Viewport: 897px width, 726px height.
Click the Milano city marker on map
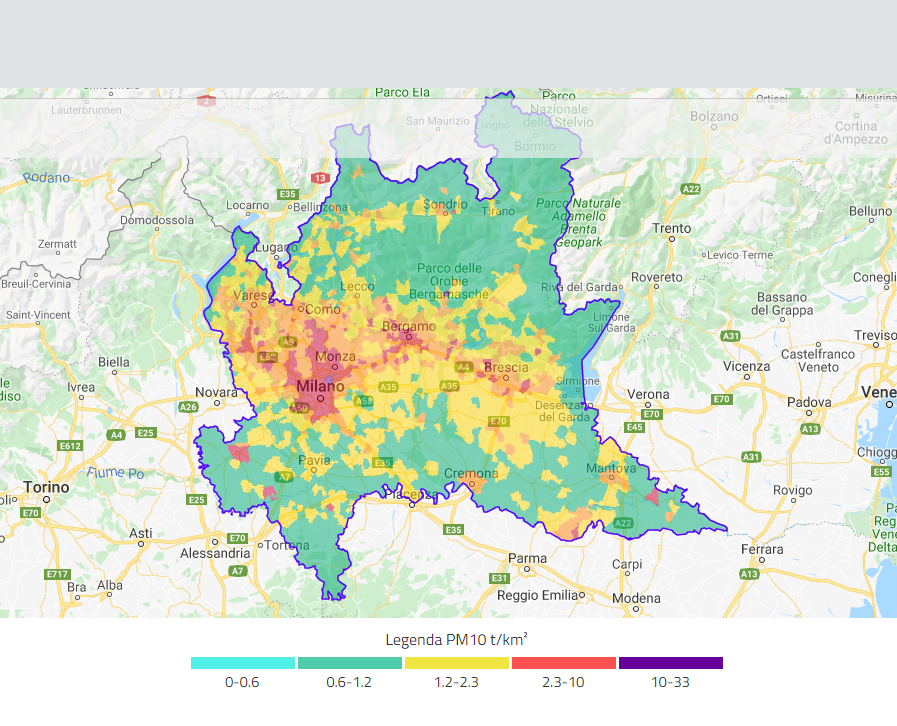tap(320, 397)
